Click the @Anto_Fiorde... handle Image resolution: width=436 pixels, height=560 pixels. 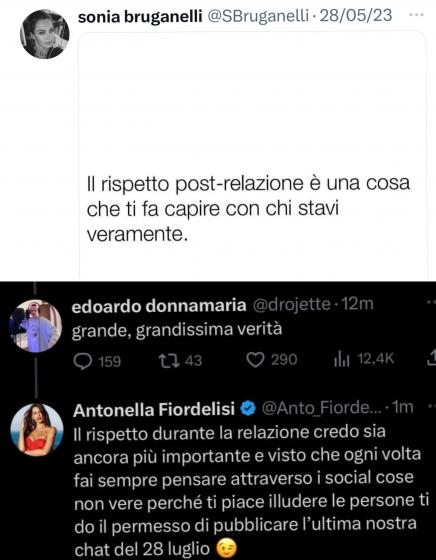[317, 408]
